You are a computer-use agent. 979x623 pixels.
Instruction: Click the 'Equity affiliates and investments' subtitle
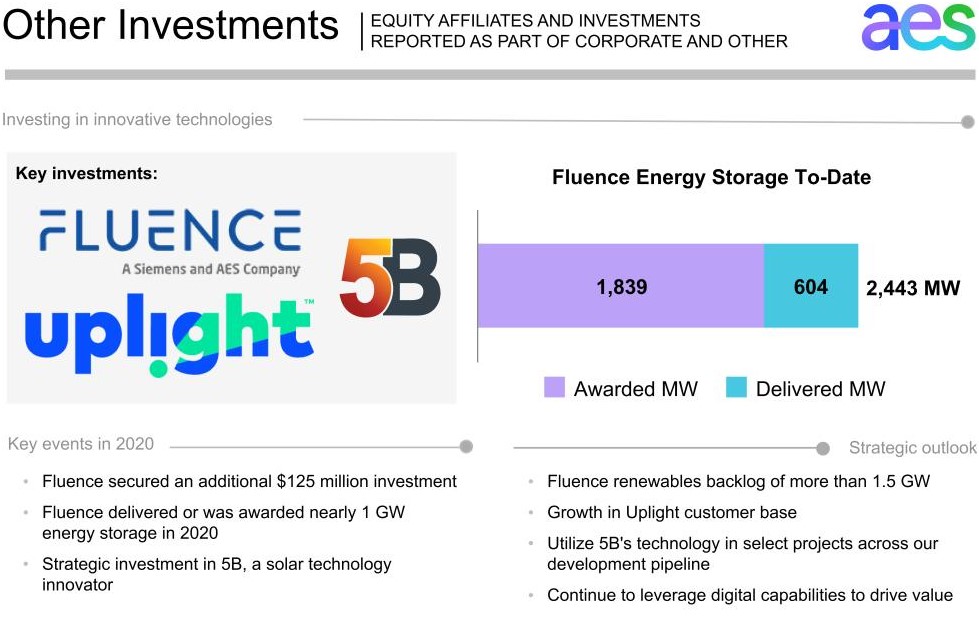[x=578, y=30]
